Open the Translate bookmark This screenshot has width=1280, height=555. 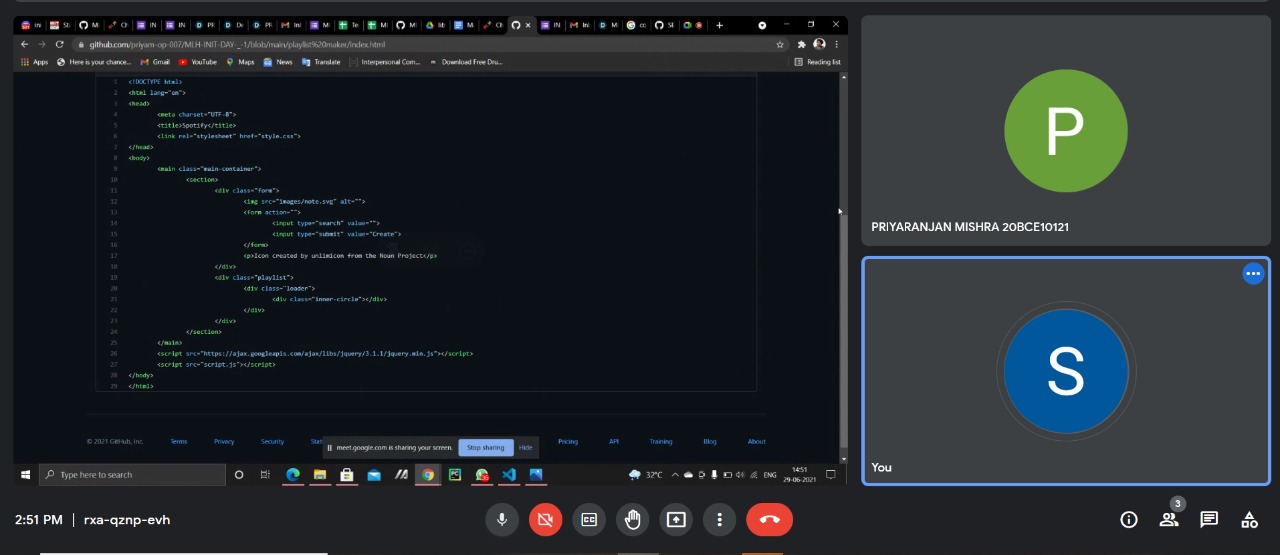coord(321,62)
